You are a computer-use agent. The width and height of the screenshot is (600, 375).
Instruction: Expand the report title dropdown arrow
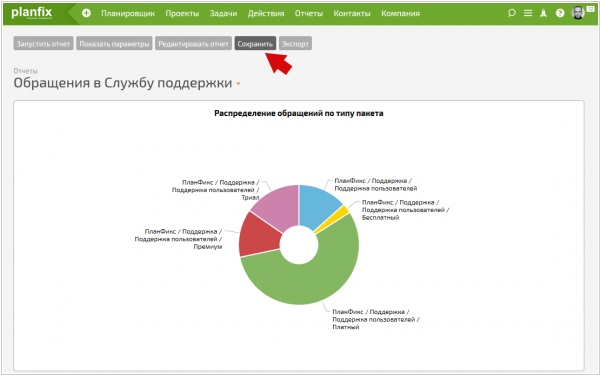click(x=238, y=83)
